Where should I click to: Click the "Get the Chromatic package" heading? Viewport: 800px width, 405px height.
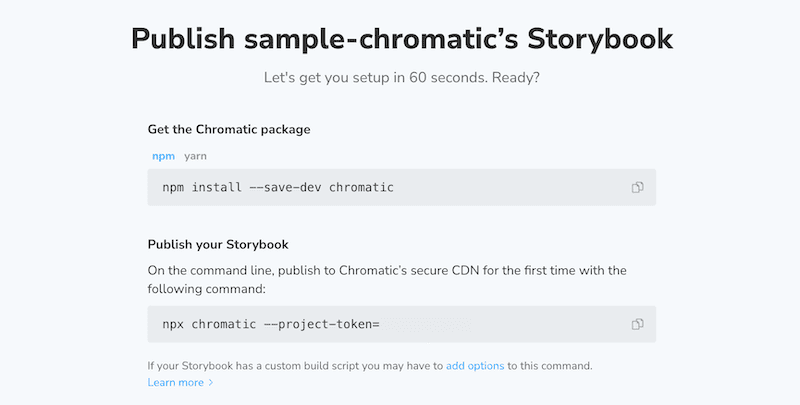(x=229, y=130)
